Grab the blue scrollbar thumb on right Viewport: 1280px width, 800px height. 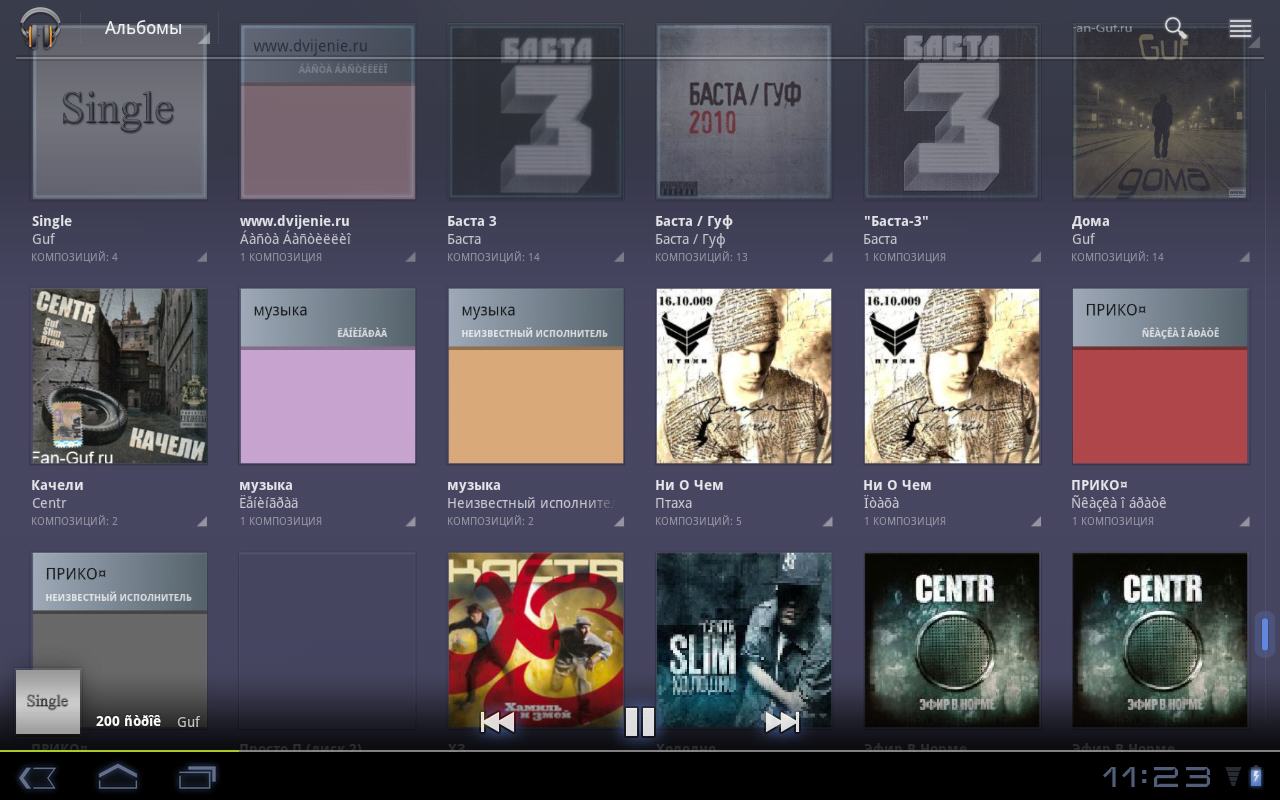[x=1265, y=634]
